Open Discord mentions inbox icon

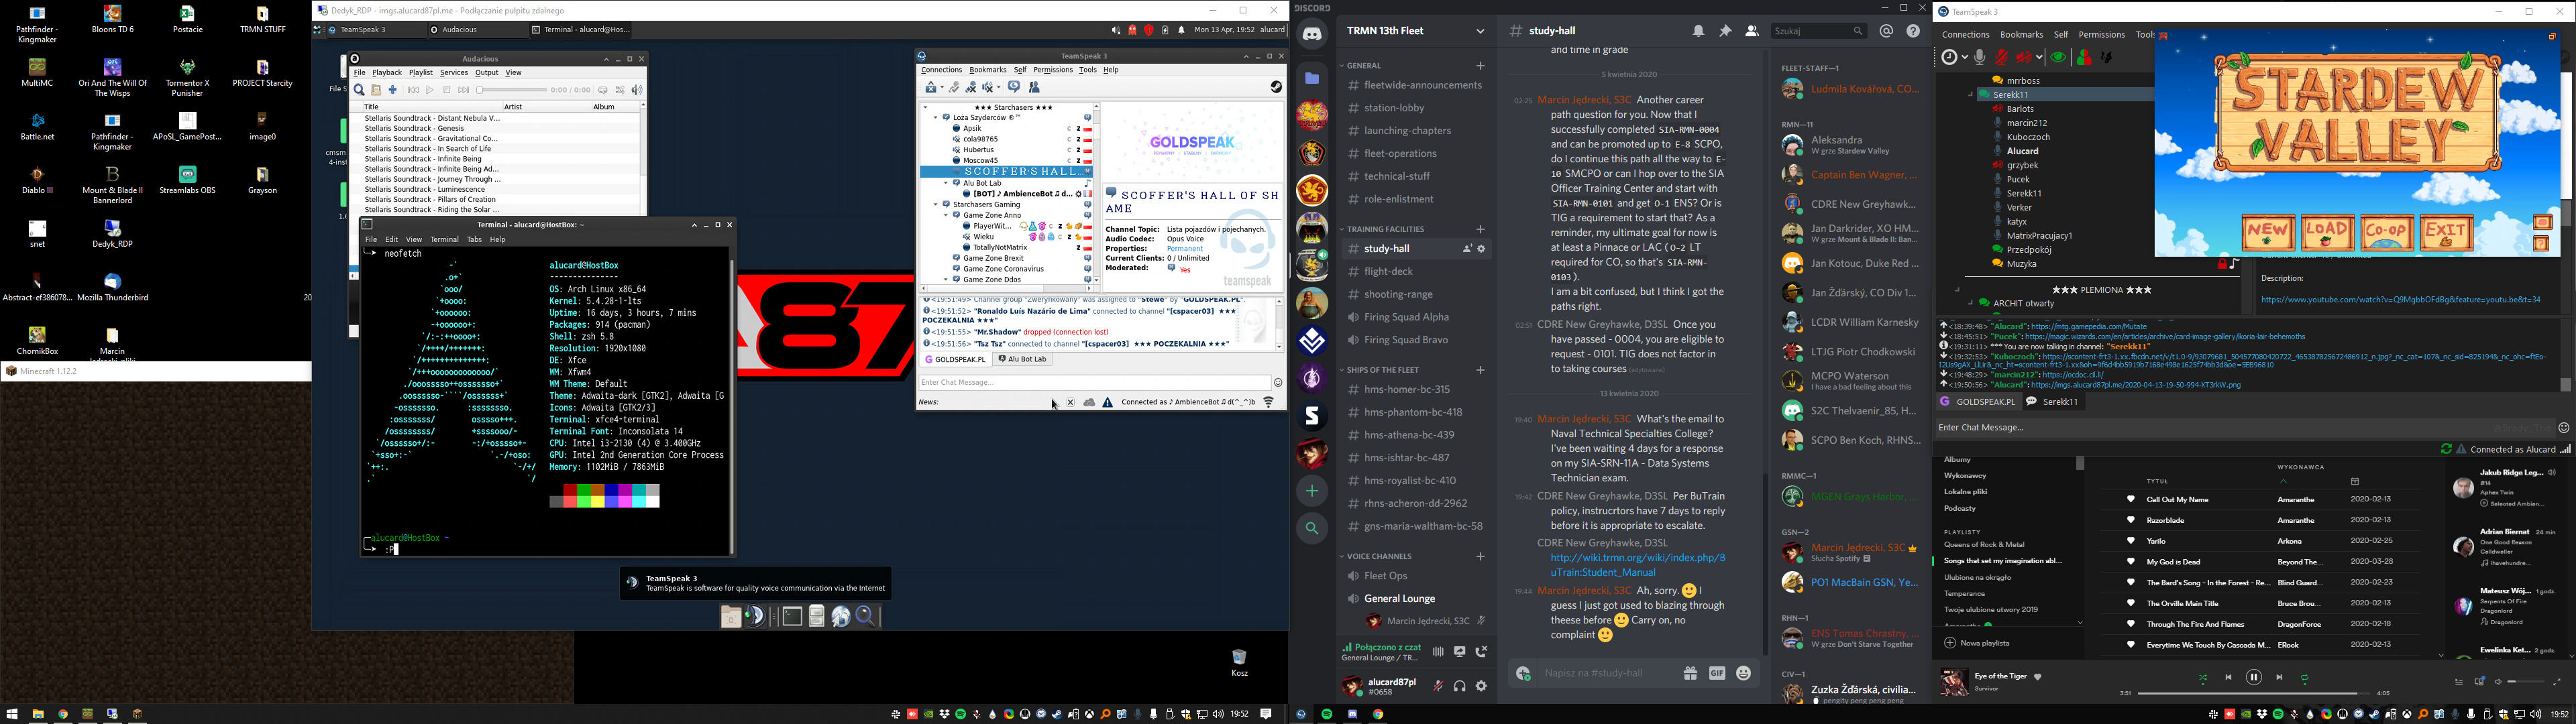point(1886,32)
